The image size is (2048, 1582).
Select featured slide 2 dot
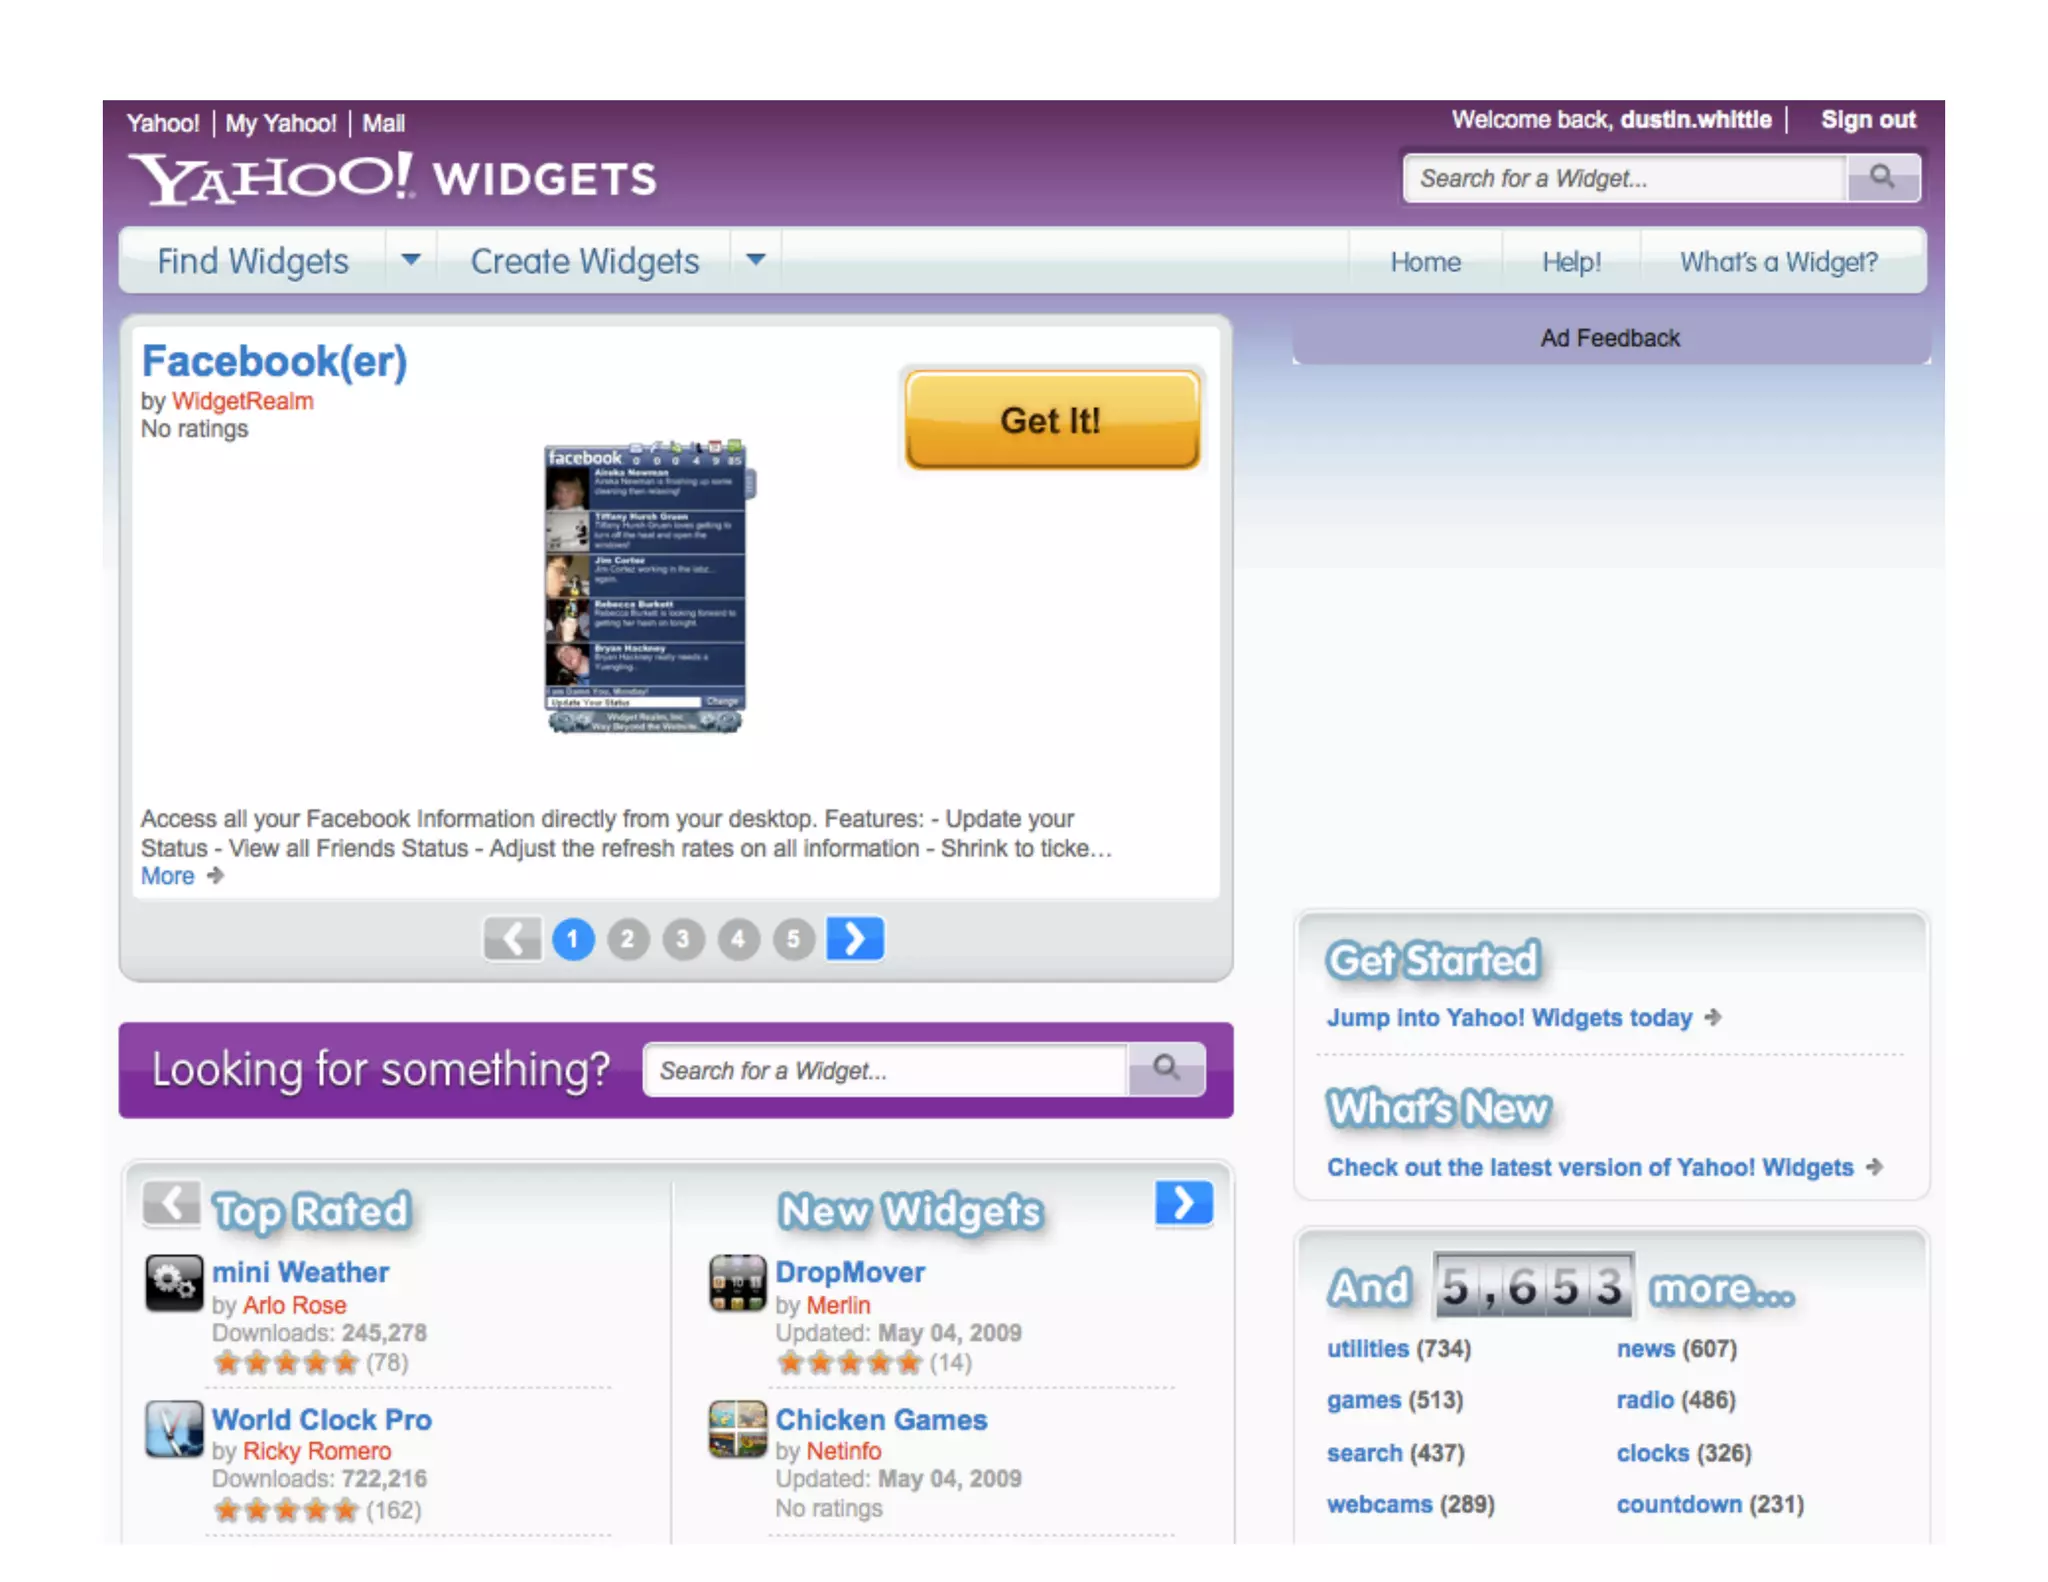[628, 939]
